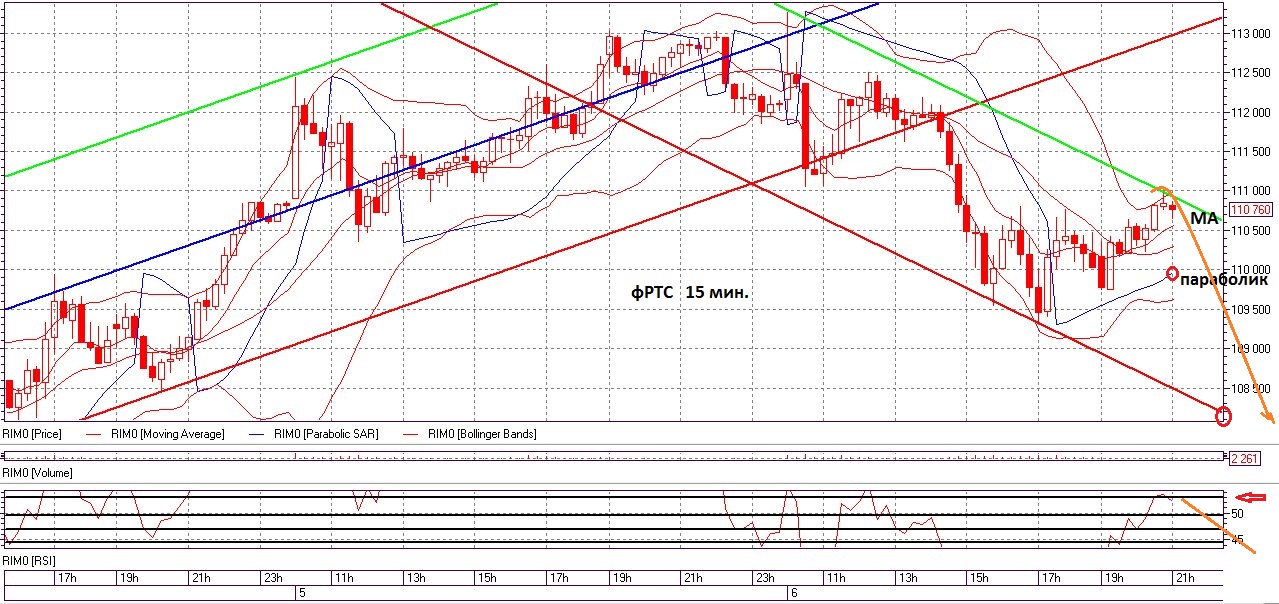Click the RSI axis level 45
The image size is (1279, 604).
pyautogui.click(x=1237, y=540)
